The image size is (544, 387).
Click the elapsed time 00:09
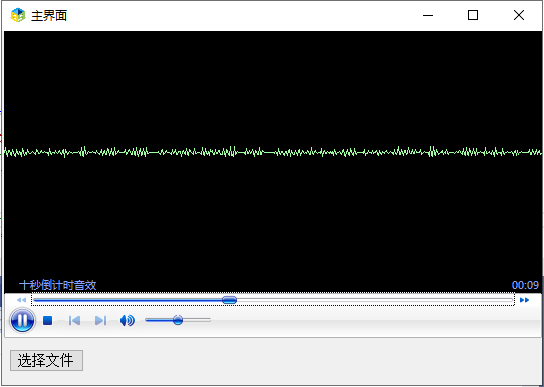[525, 285]
